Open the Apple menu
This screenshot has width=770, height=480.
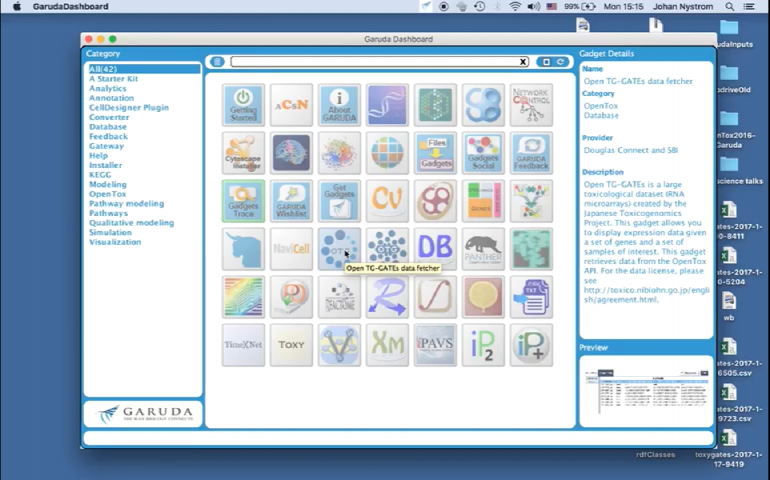tap(17, 6)
